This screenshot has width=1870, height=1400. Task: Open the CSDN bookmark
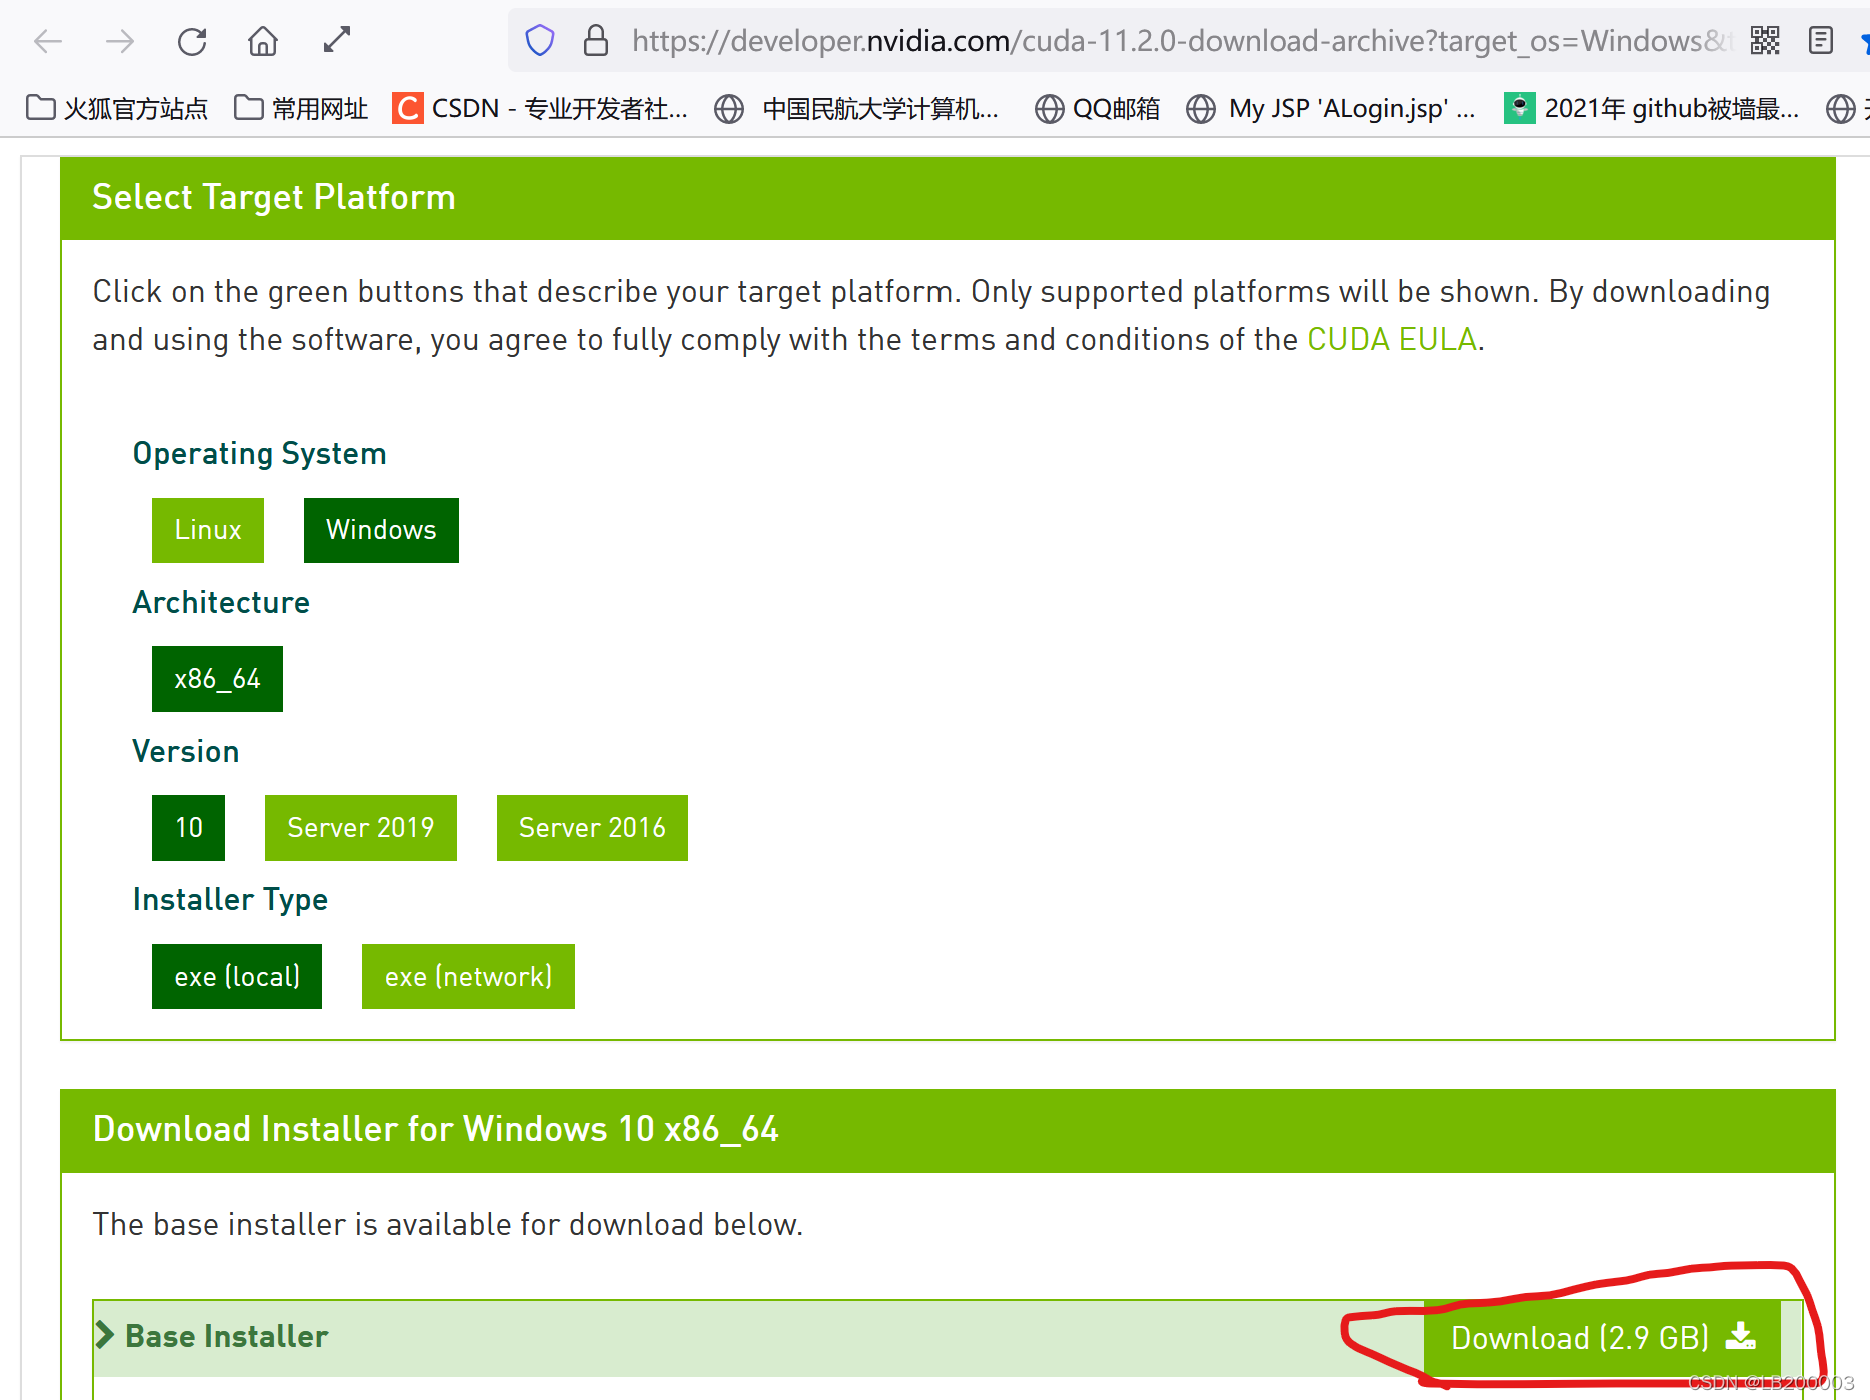pyautogui.click(x=540, y=108)
